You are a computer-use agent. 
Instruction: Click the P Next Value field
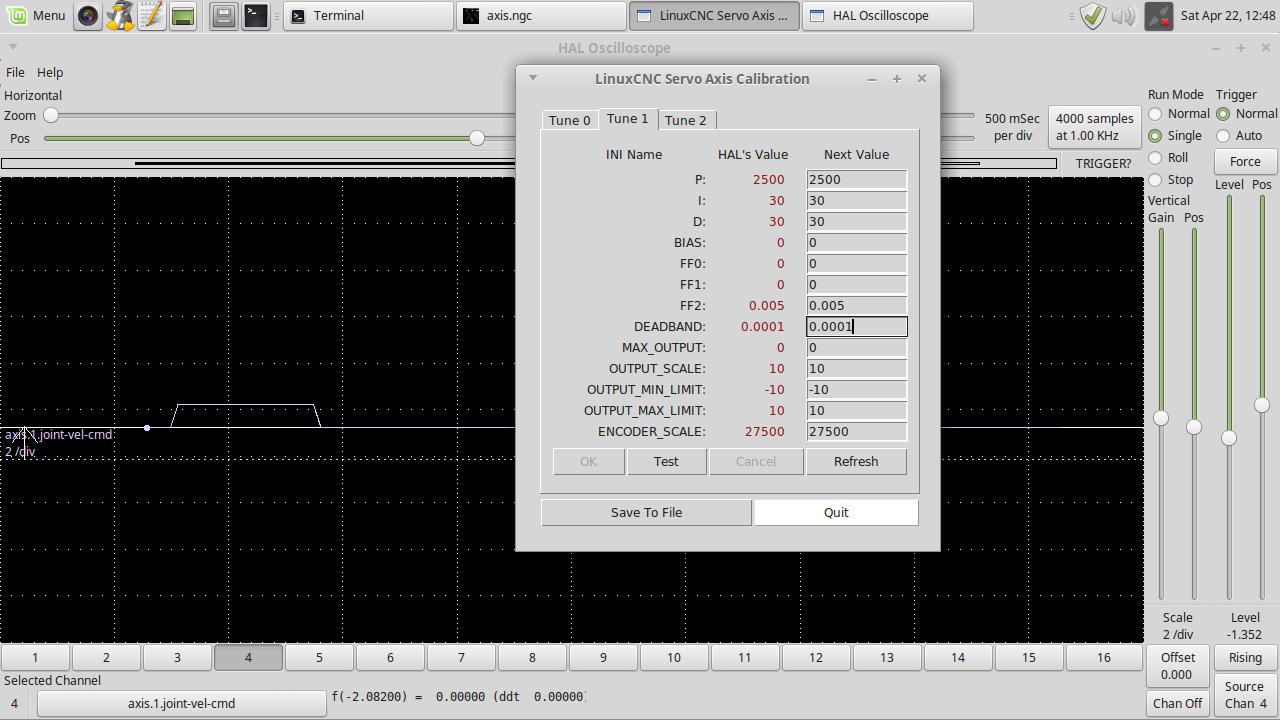pyautogui.click(x=857, y=180)
